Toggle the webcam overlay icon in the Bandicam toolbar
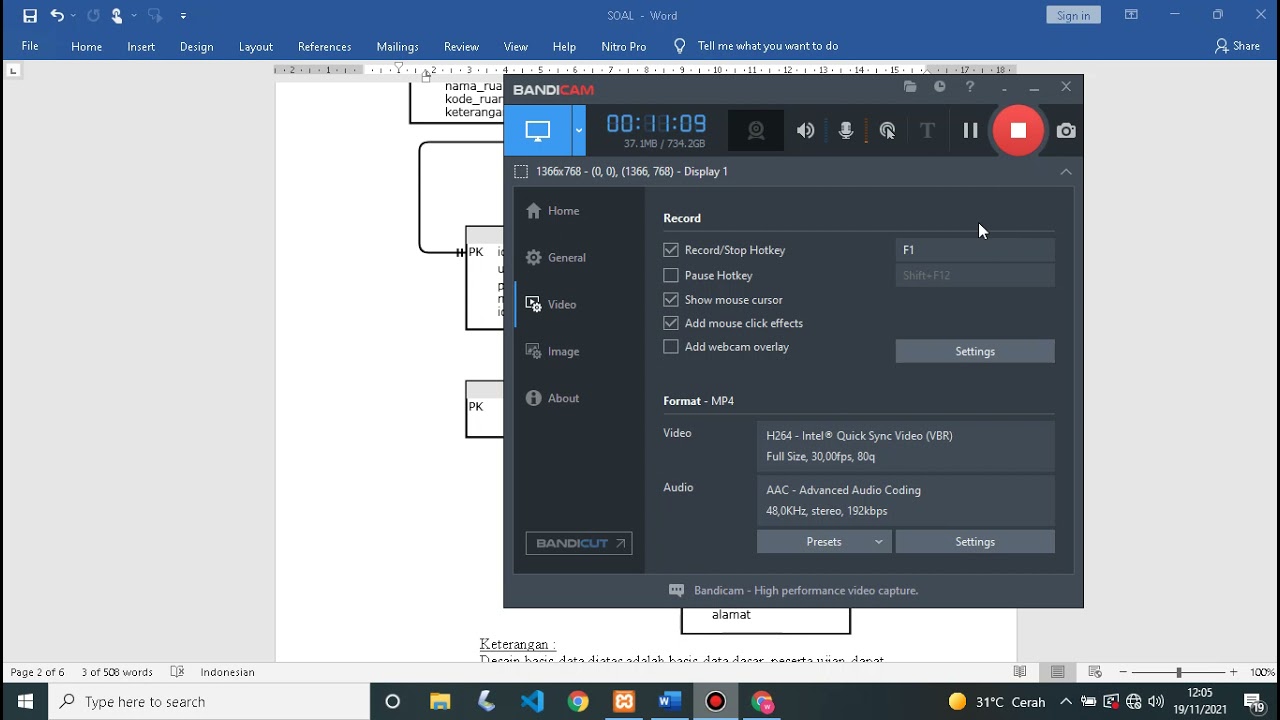 point(756,130)
